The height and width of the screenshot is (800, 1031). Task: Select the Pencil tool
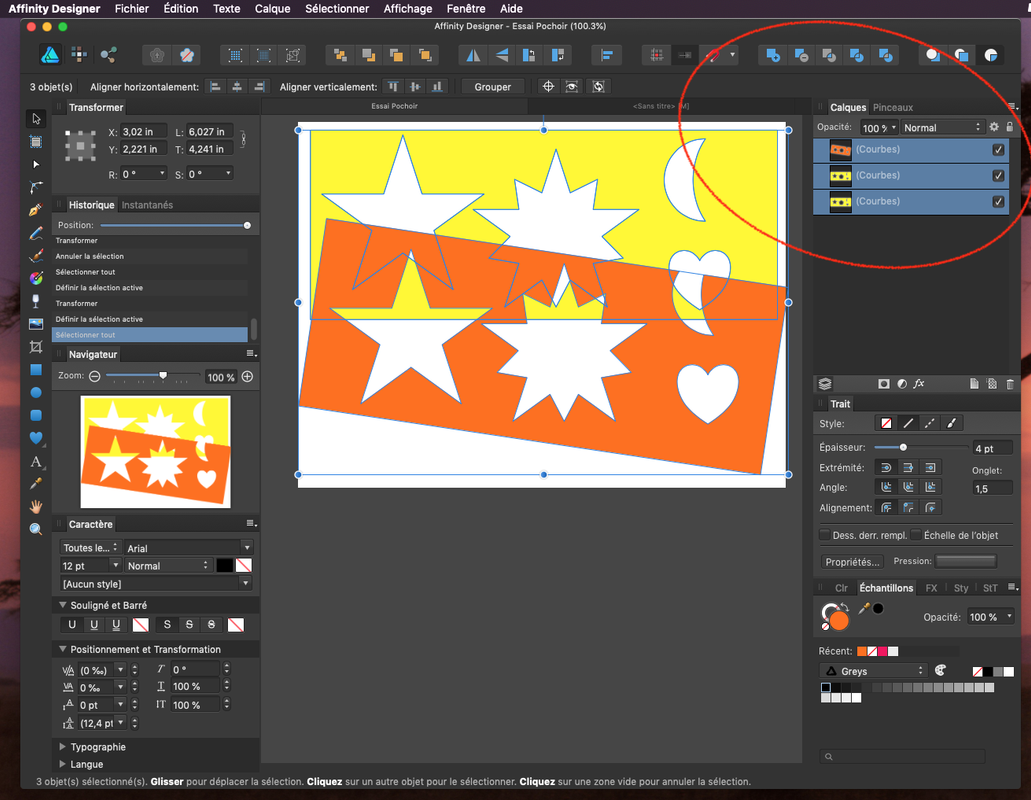click(x=36, y=233)
